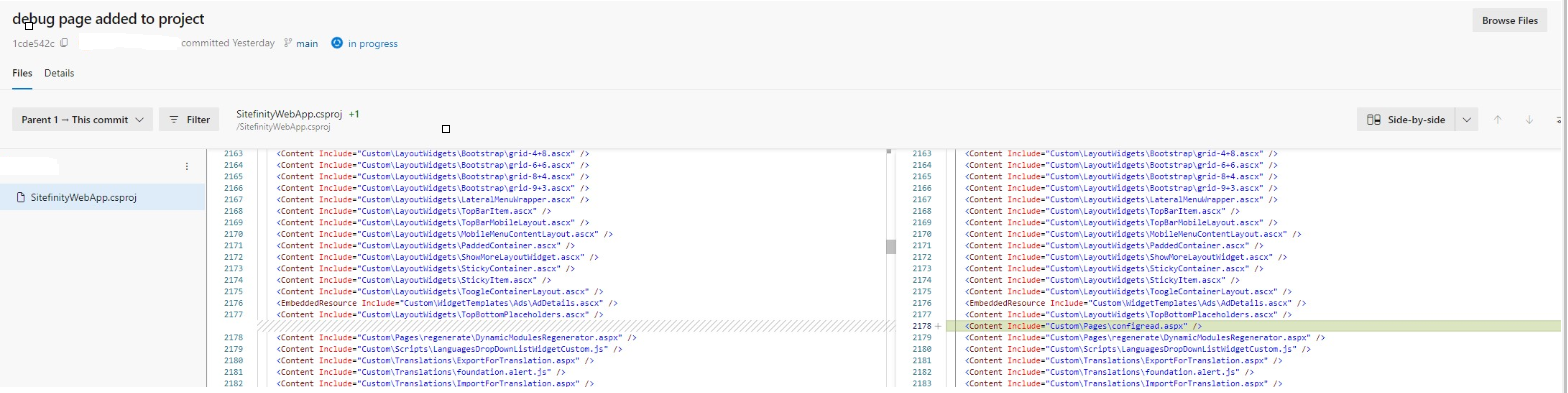The height and width of the screenshot is (393, 1568).
Task: Click the Browse Files button
Action: tap(1510, 21)
